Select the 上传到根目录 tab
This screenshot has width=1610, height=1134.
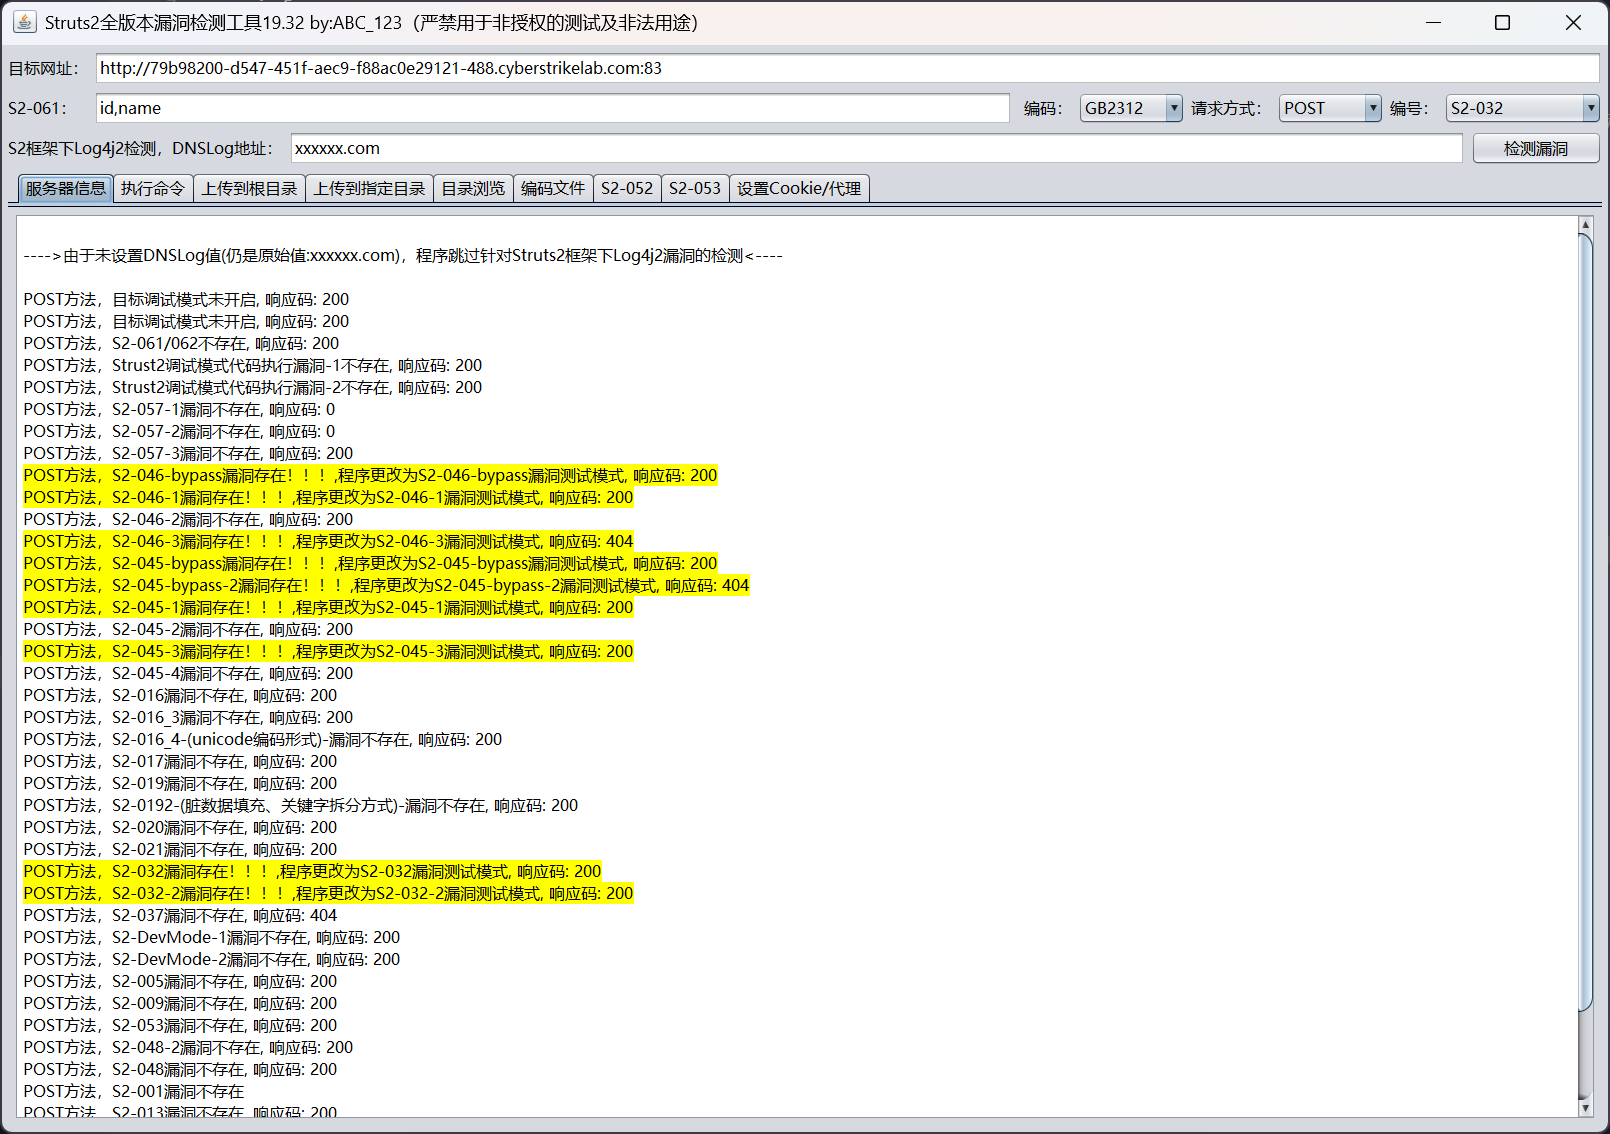click(249, 188)
